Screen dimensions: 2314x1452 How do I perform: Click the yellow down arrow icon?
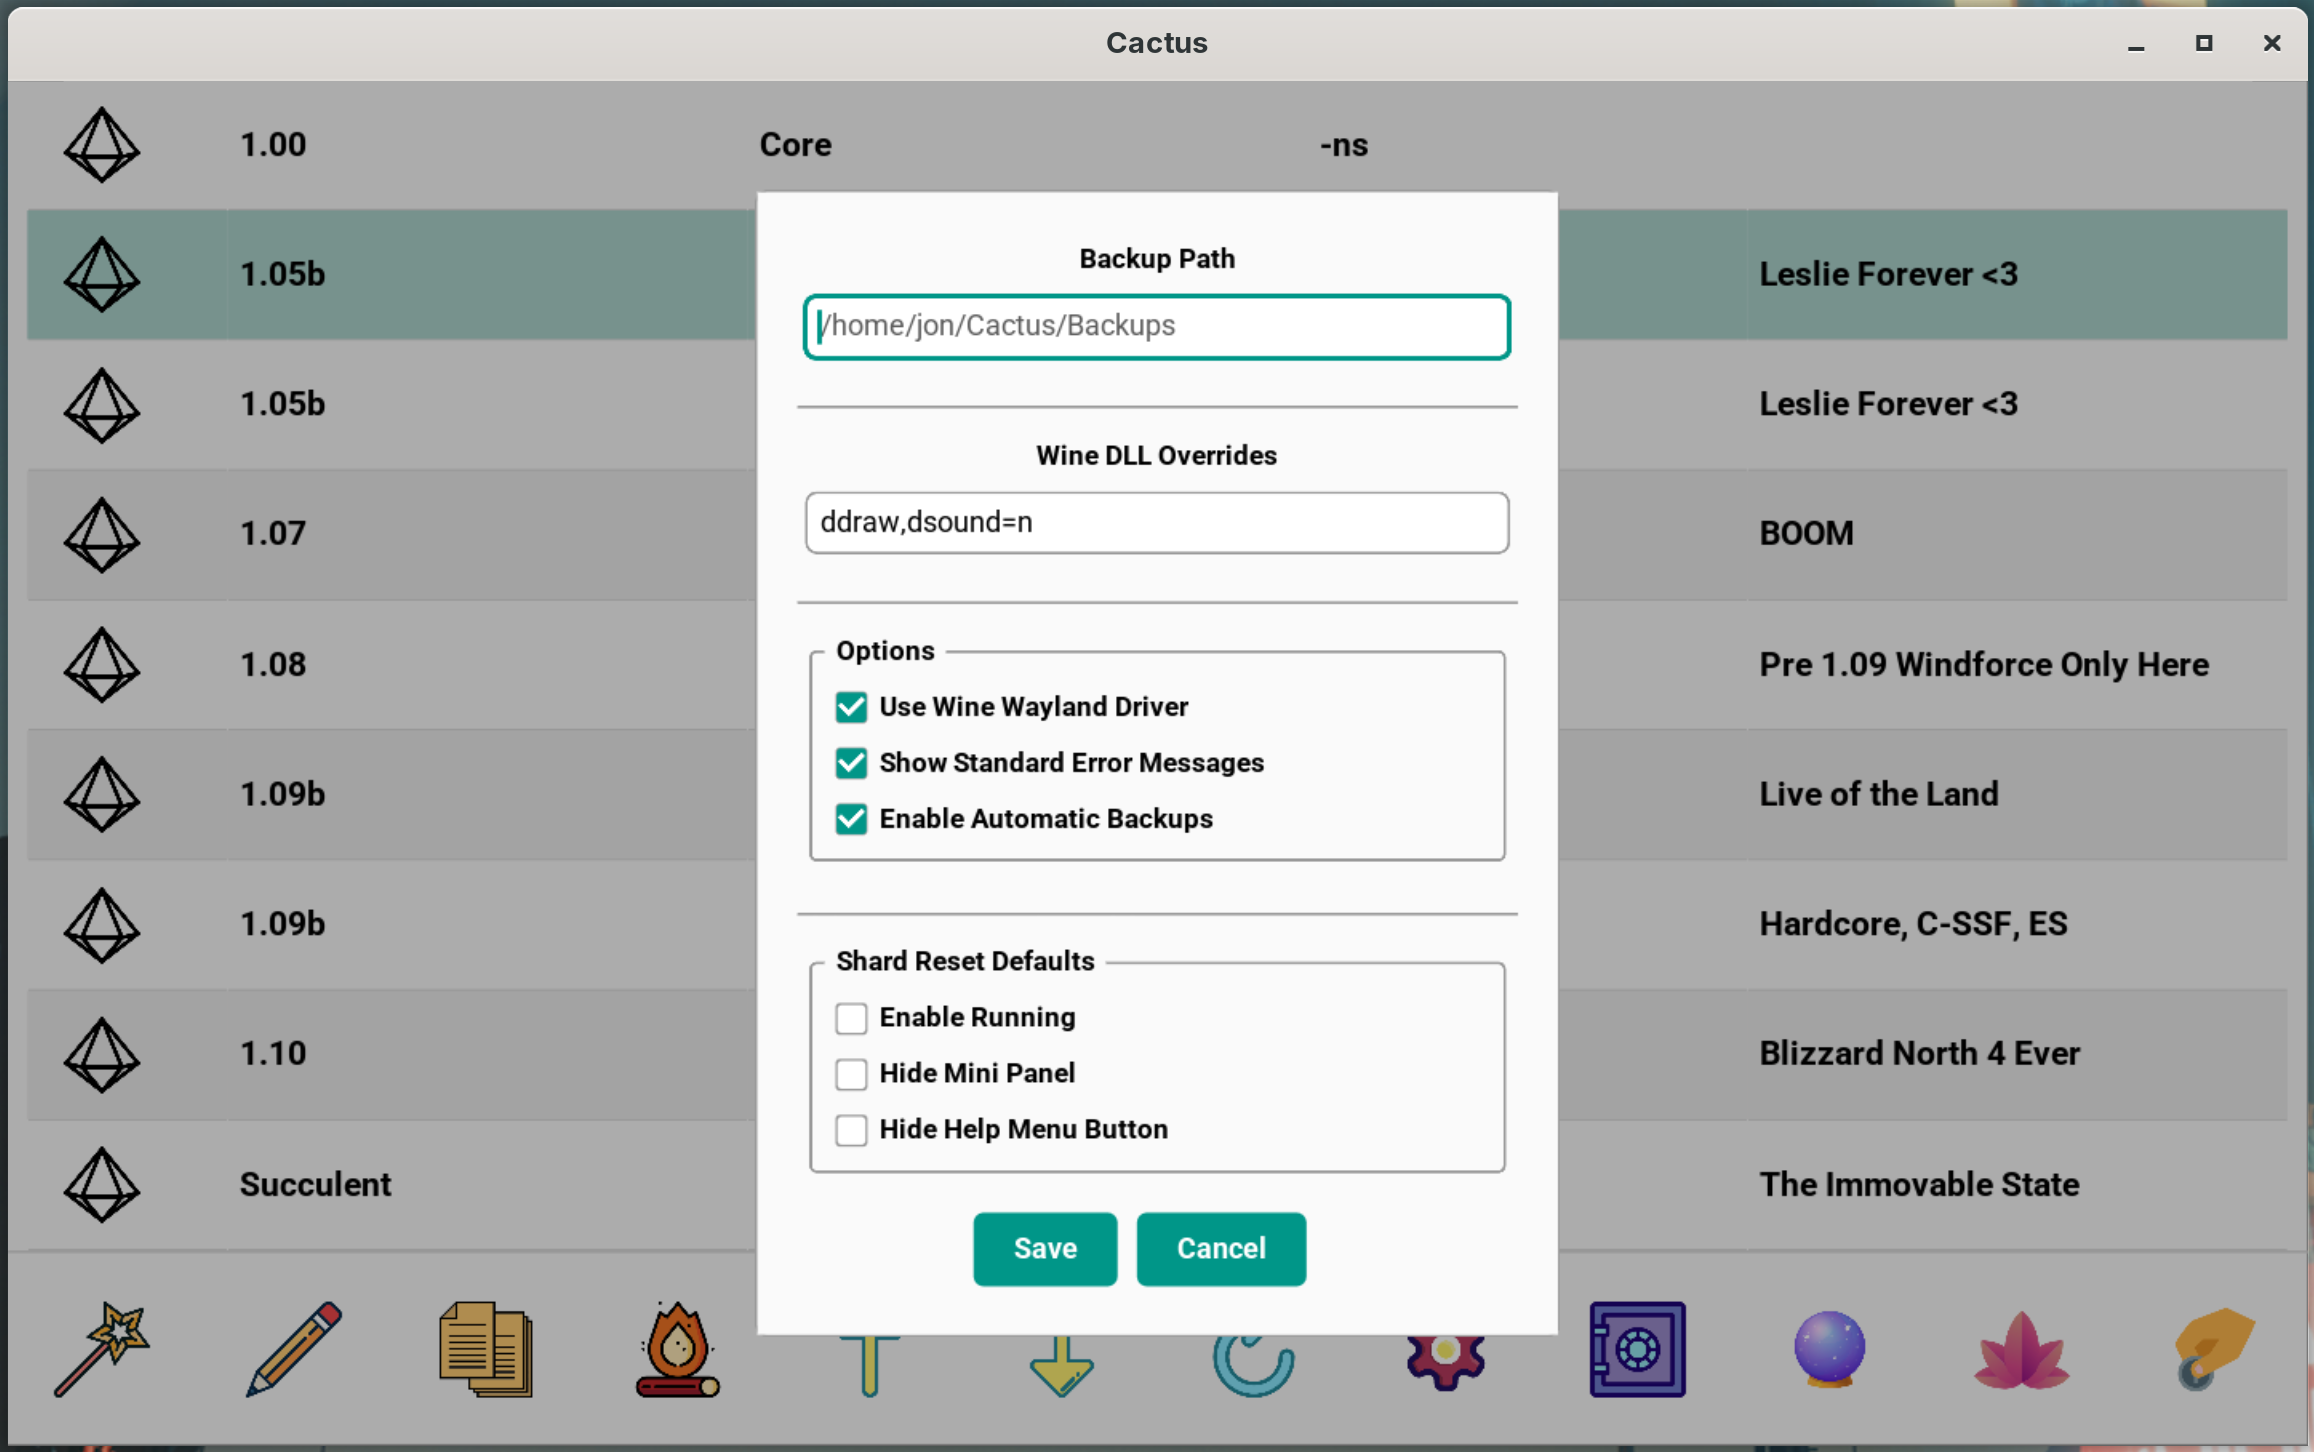(1061, 1366)
